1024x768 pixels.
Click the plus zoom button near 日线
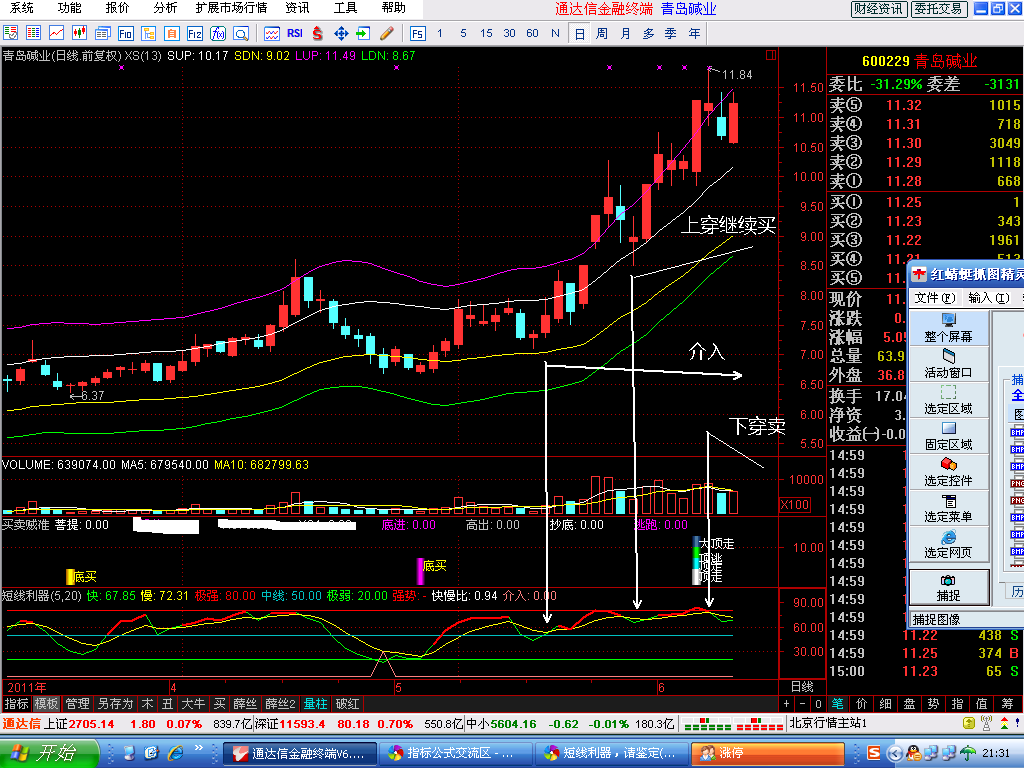[787, 704]
